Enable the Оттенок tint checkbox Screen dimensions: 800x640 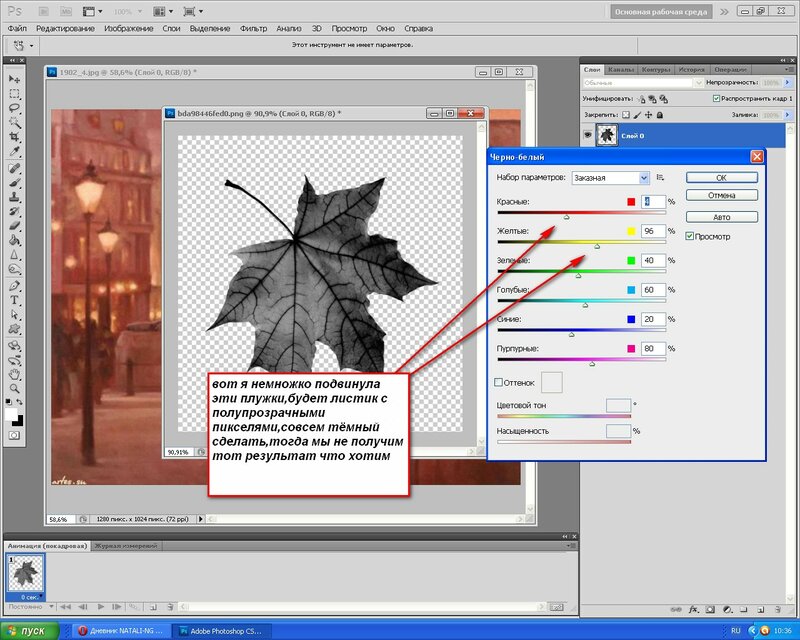499,382
